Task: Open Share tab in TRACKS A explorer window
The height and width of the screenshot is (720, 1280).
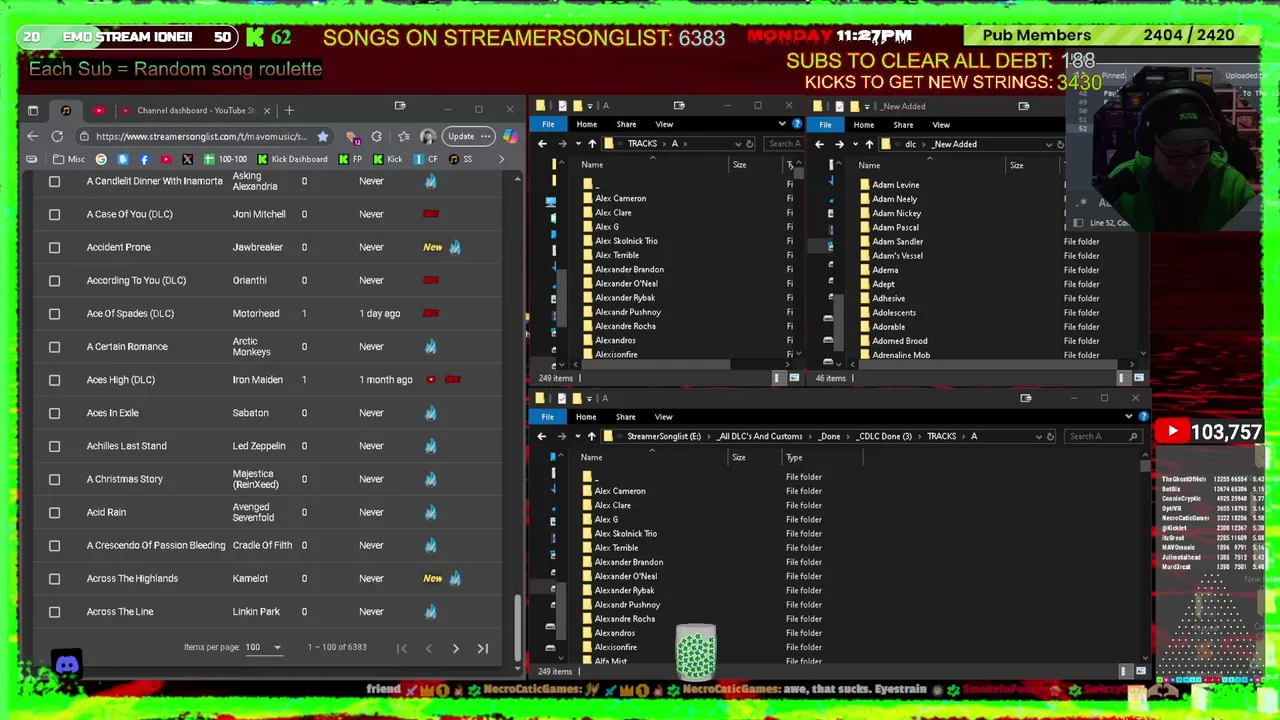Action: point(626,124)
